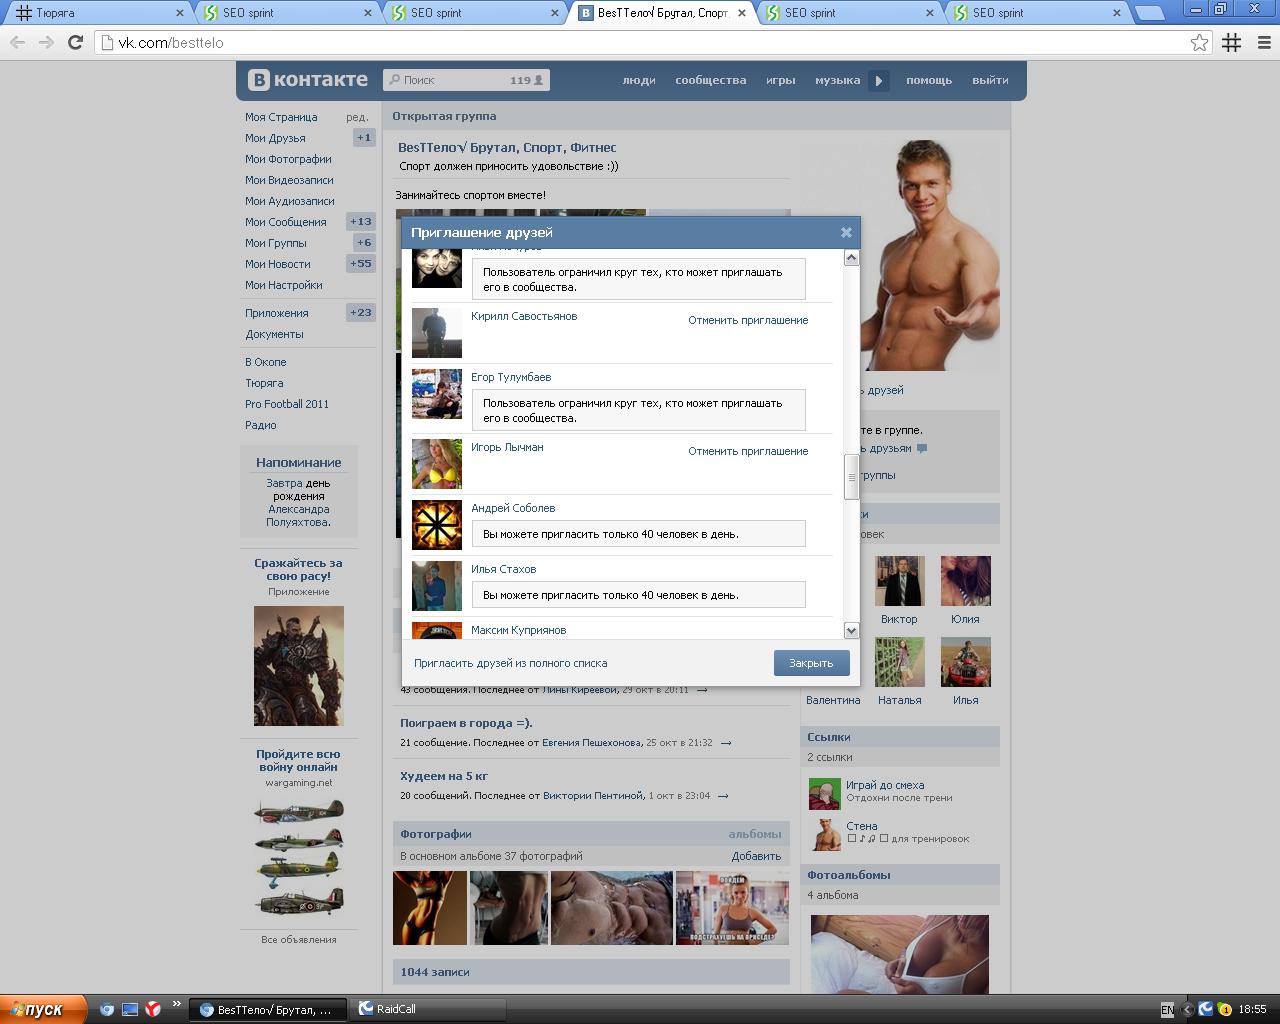Switch to the Тюряга browser tab
This screenshot has height=1024, width=1280.
(x=98, y=13)
